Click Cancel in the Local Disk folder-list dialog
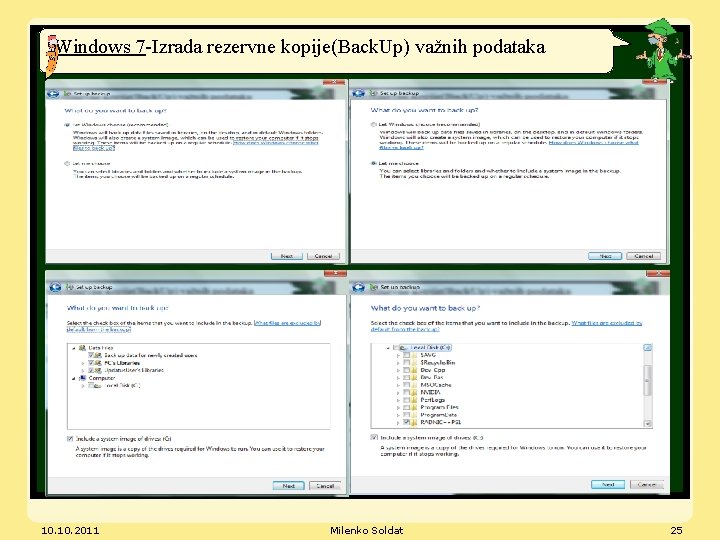Viewport: 720px width, 540px height. [647, 484]
